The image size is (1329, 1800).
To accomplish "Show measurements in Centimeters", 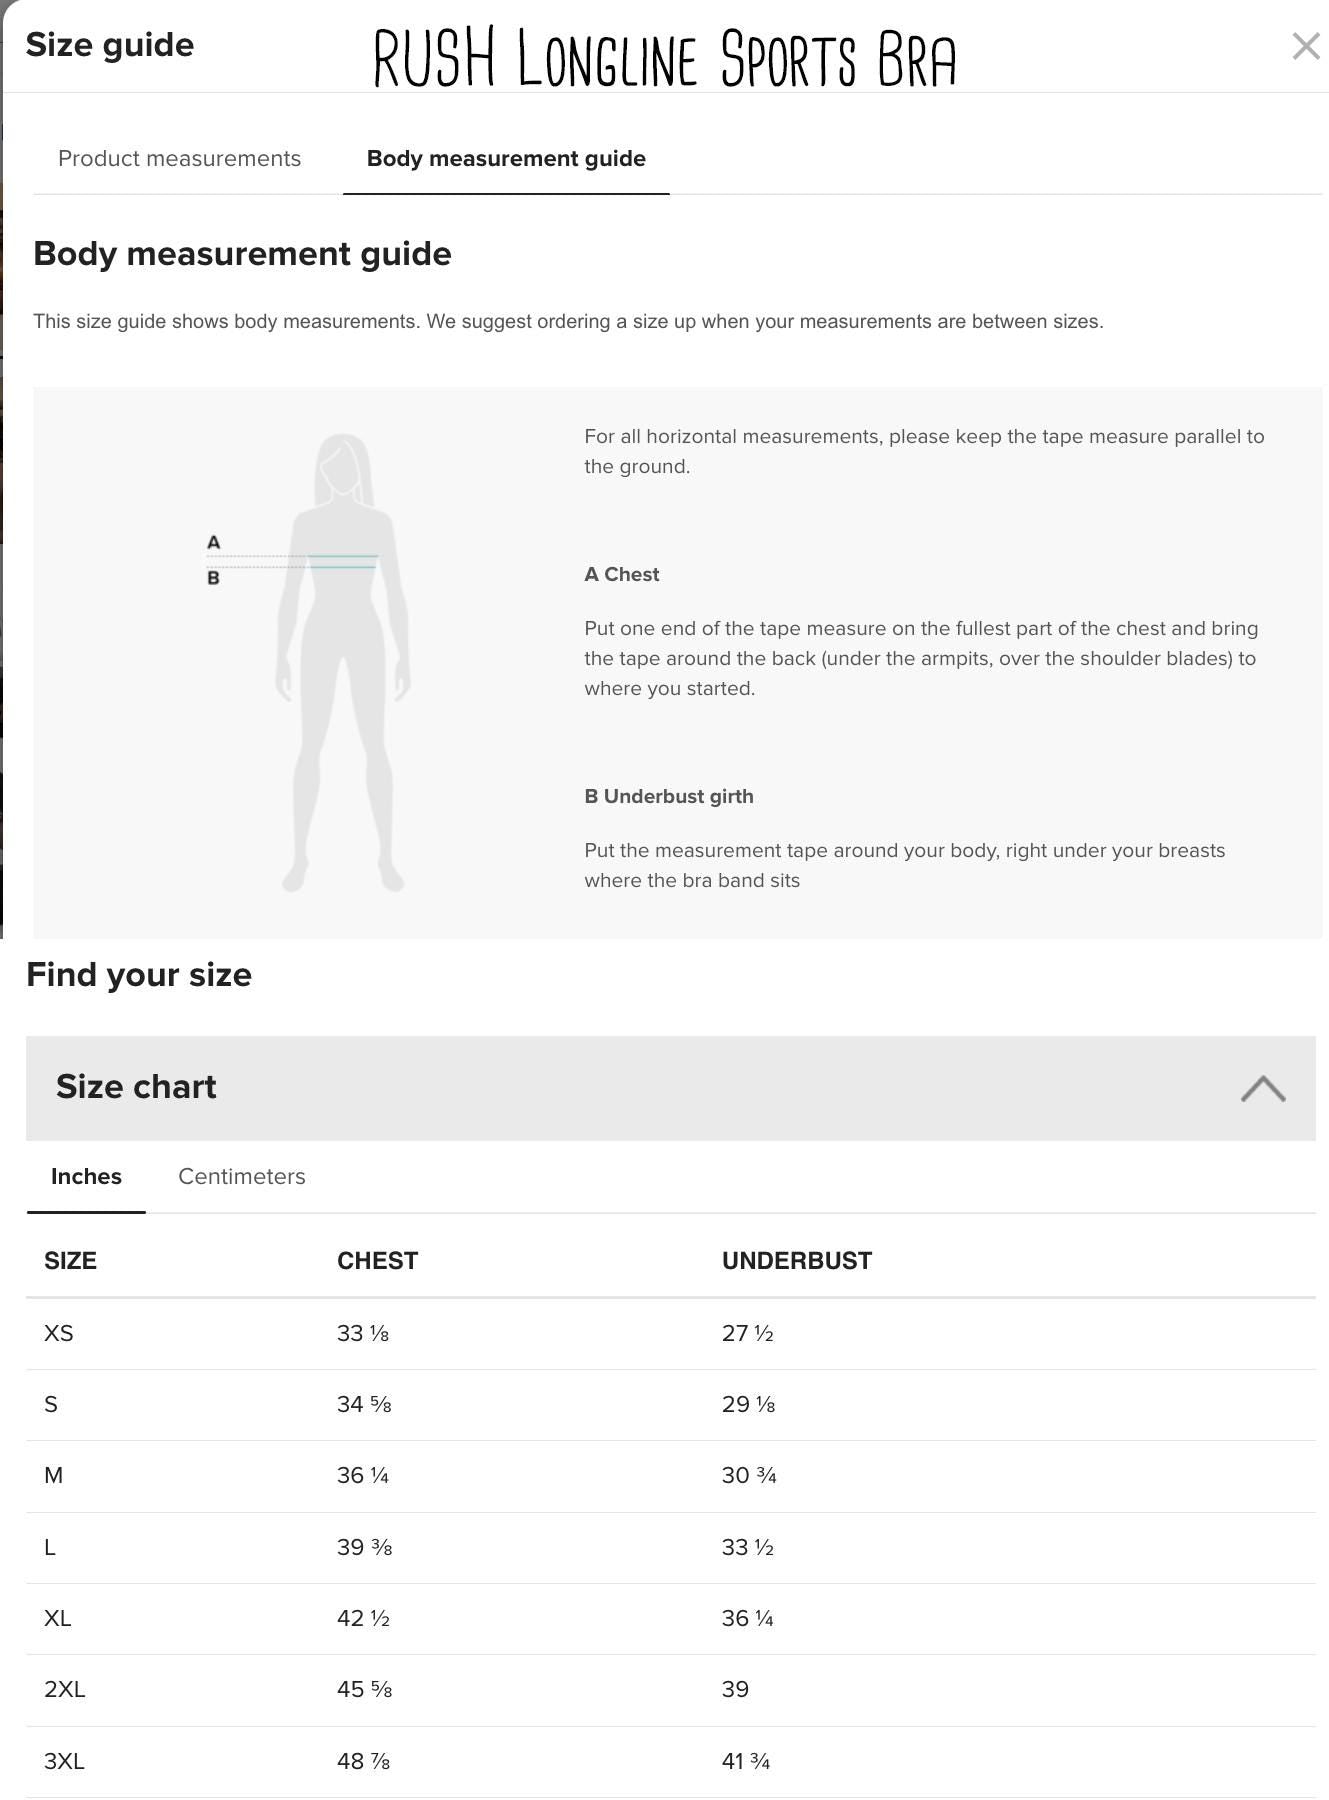I will point(242,1177).
